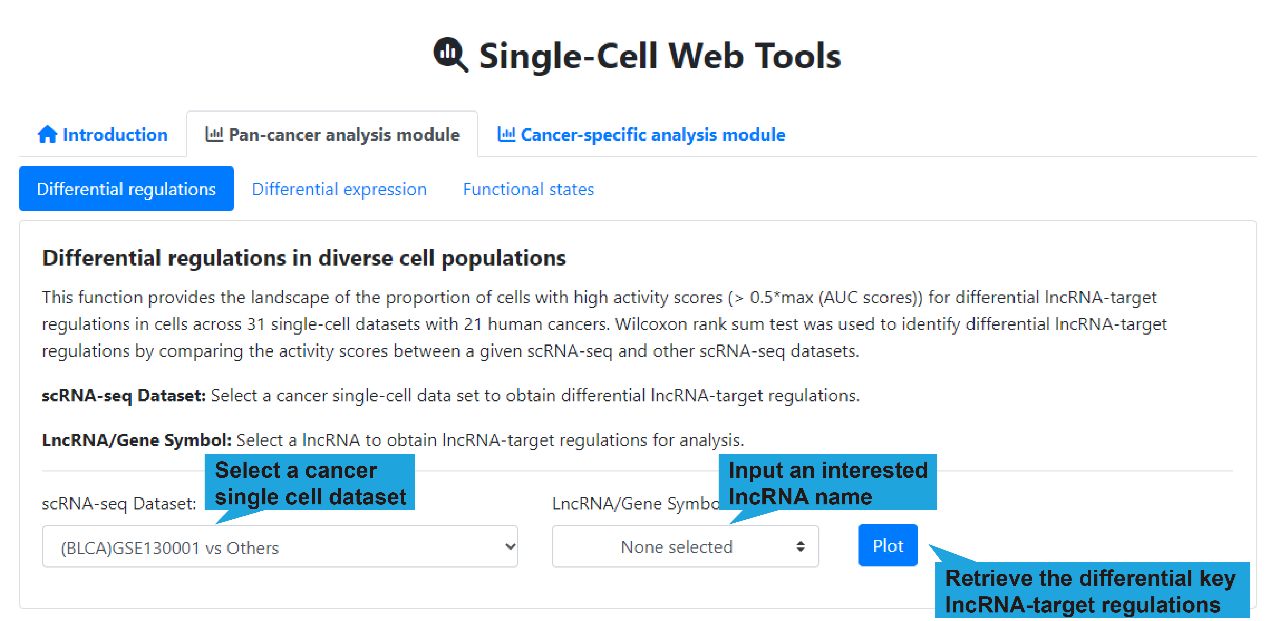Expand the '(BLCA)GSE130001 vs Others' dataset dropdown
This screenshot has width=1269, height=621.
point(279,547)
